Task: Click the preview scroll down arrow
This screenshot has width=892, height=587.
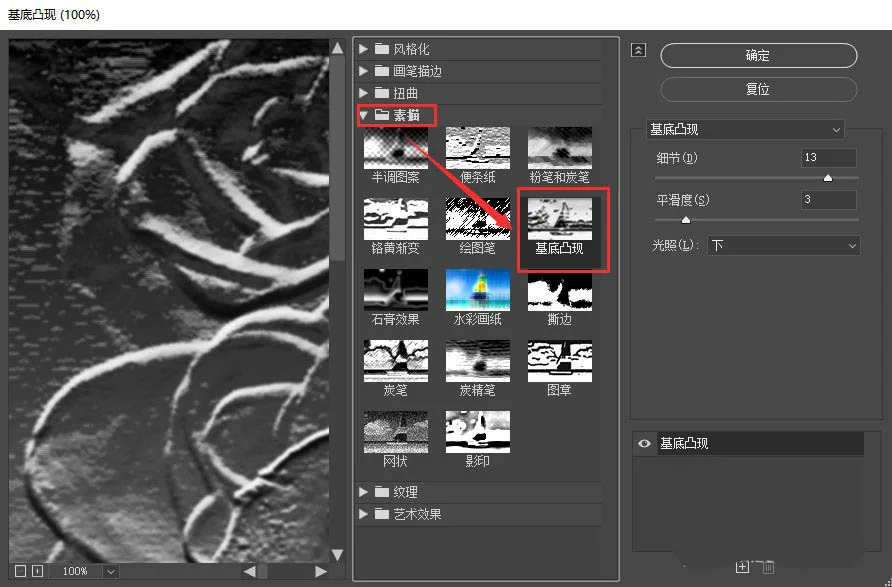Action: 337,555
